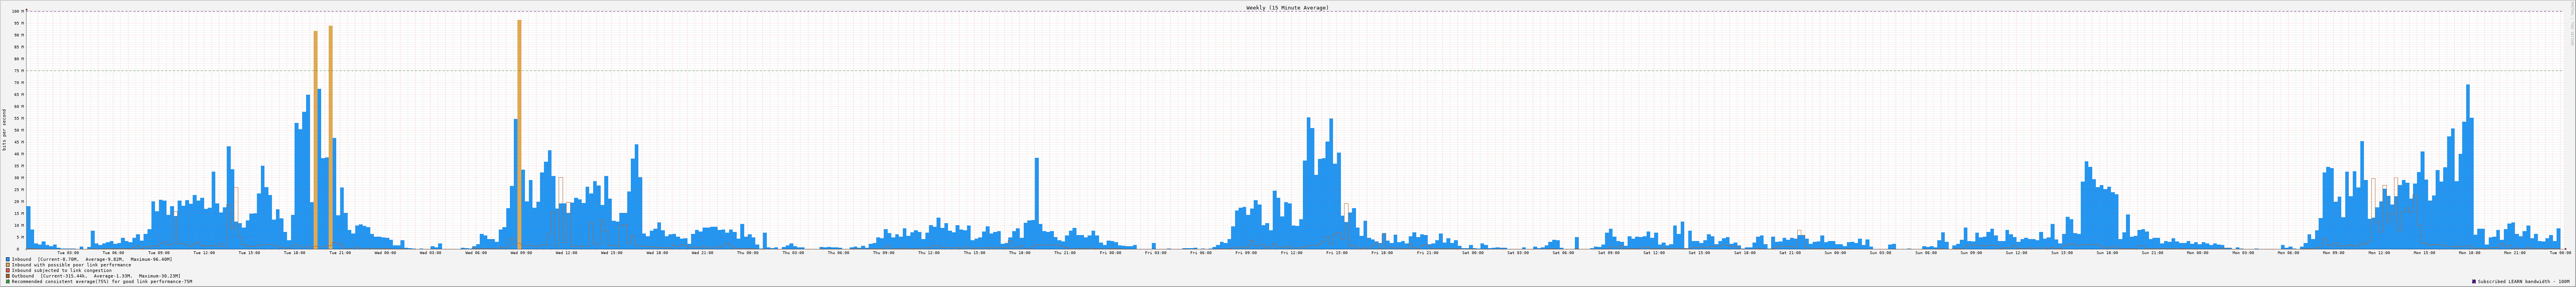Viewport: 2576px width, 287px height.
Task: Select the red link congestion legend swatch
Action: pos(8,270)
